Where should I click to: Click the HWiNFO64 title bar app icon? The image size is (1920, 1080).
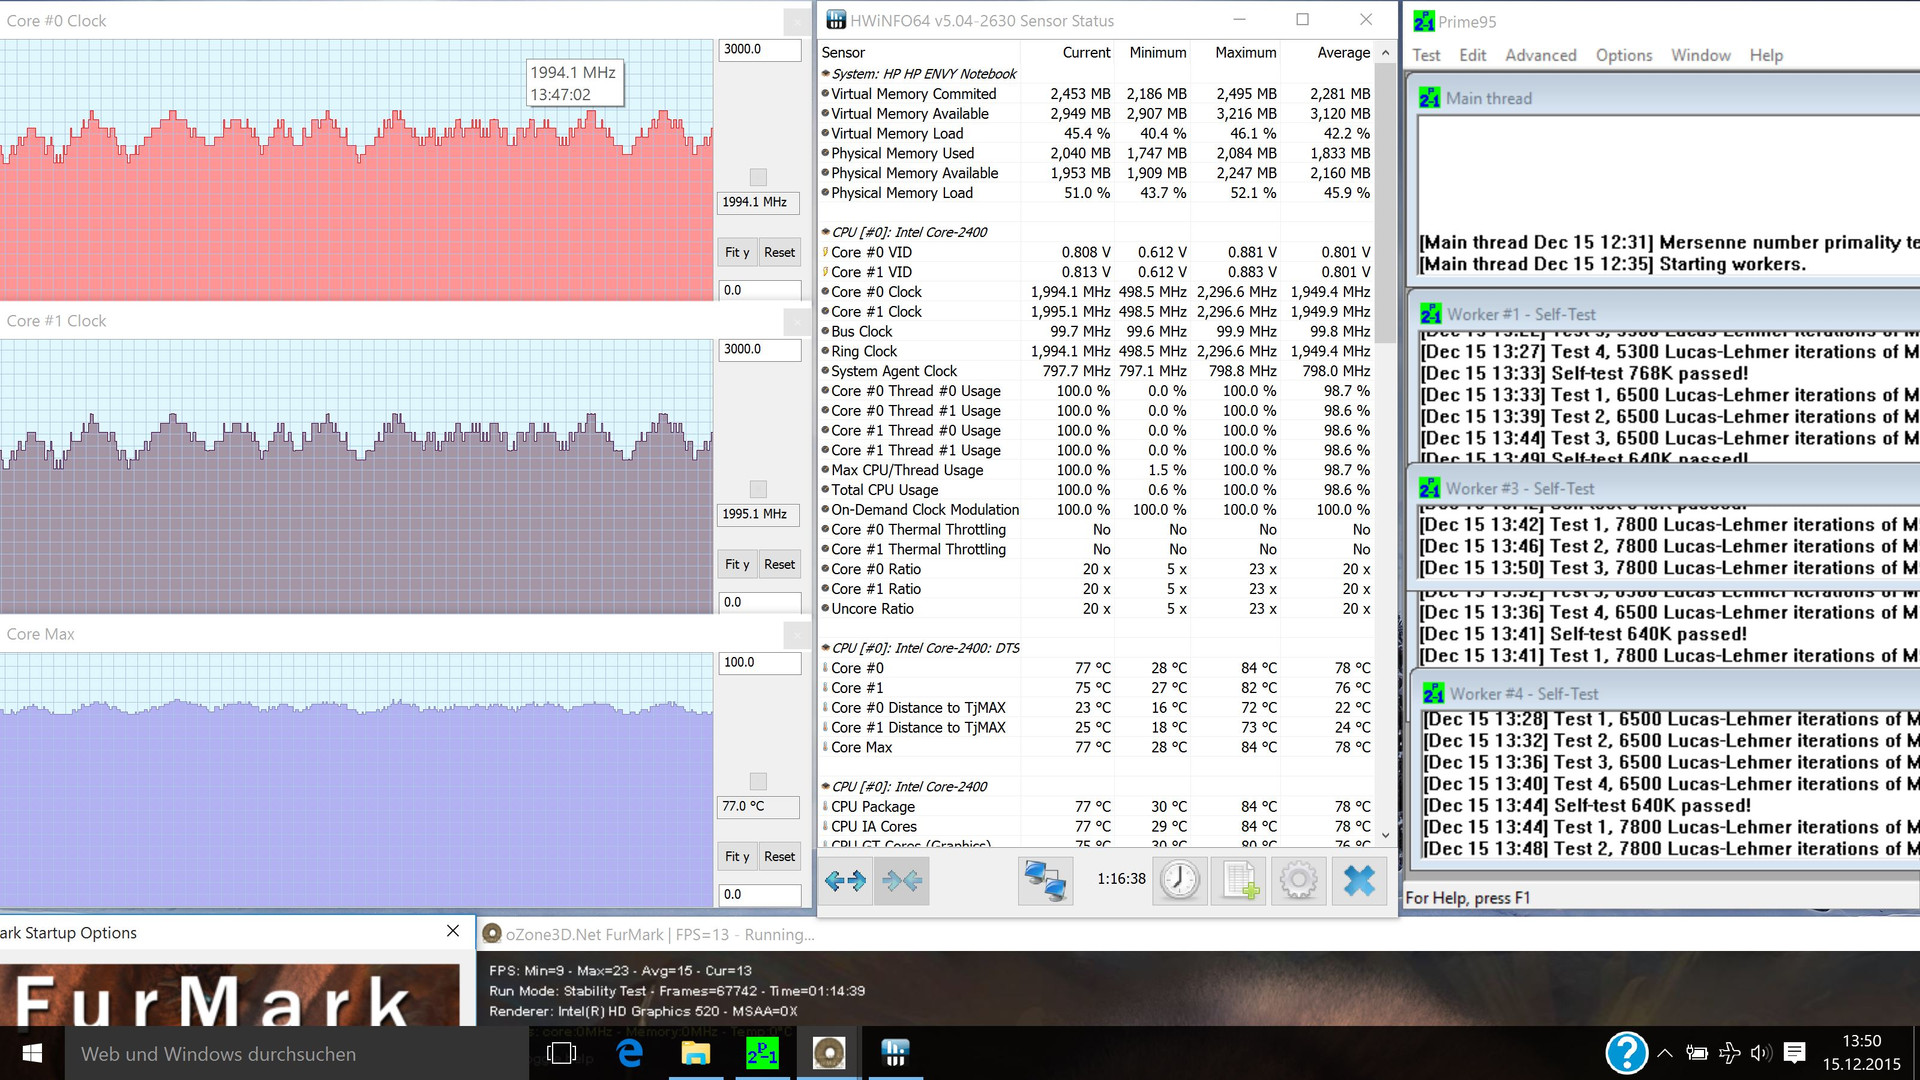(835, 20)
